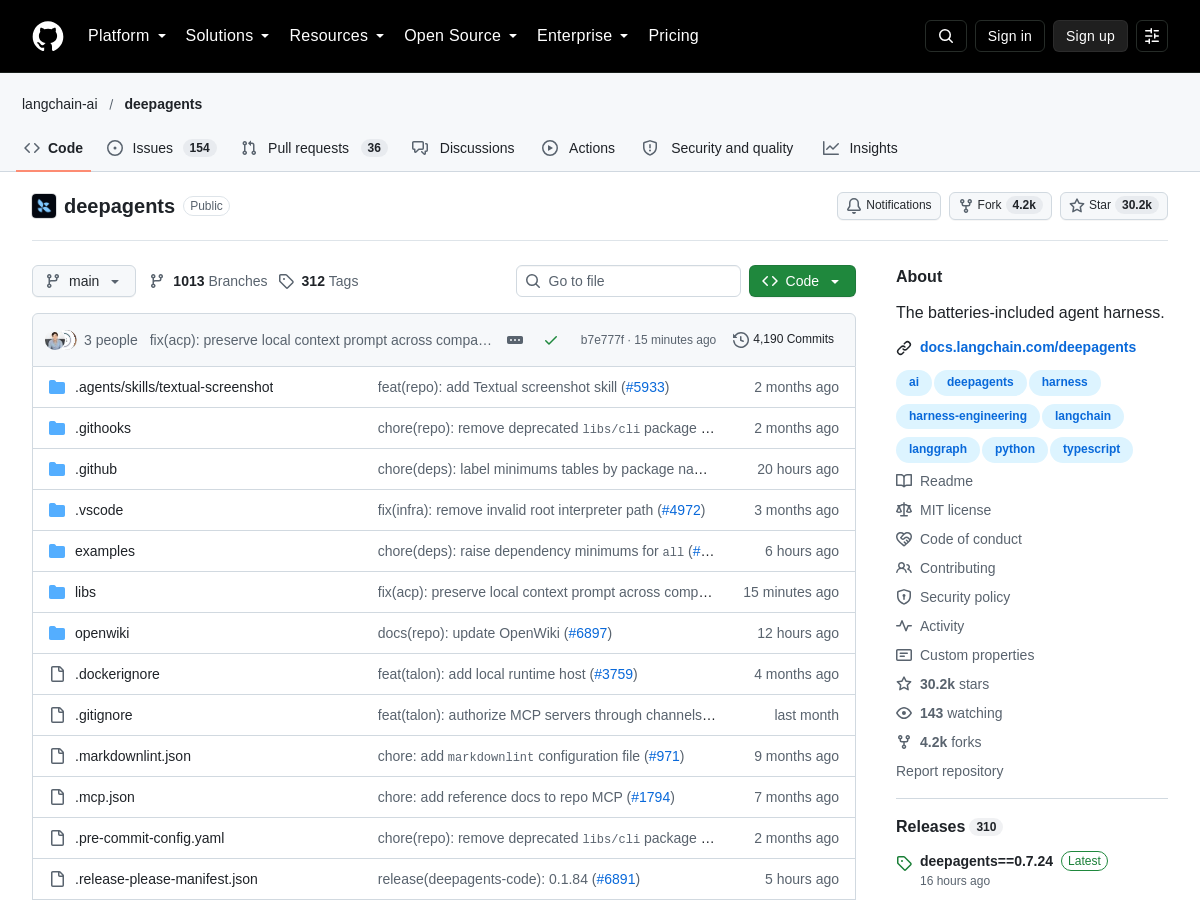Open the Solutions dropdown menu

228,36
